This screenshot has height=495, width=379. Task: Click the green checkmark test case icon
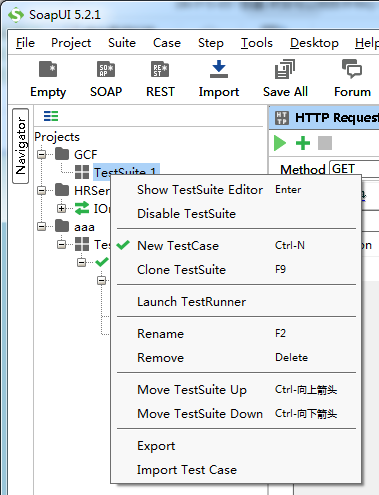pyautogui.click(x=102, y=262)
